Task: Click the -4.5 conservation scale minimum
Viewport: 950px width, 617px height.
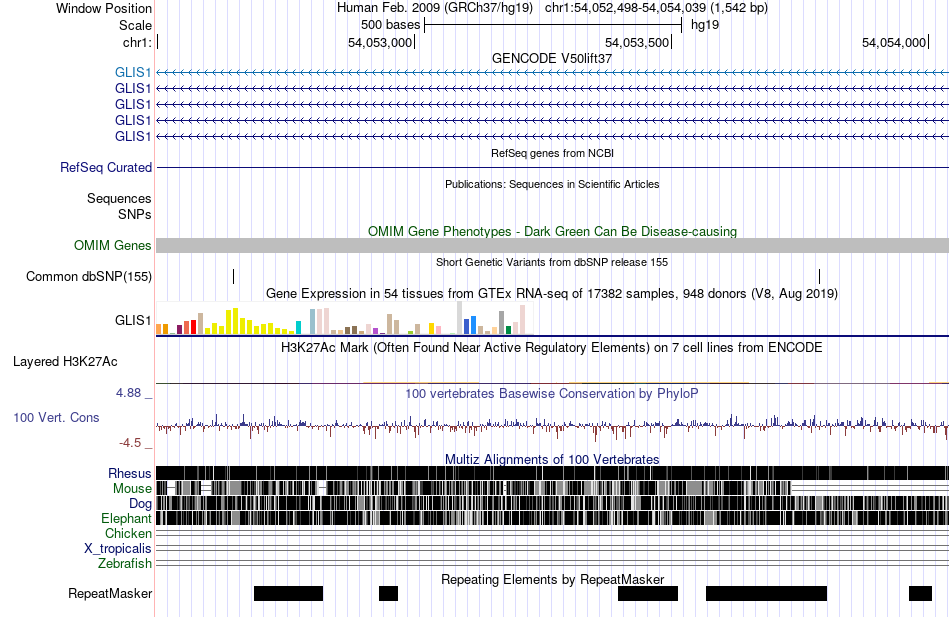Action: [x=130, y=443]
